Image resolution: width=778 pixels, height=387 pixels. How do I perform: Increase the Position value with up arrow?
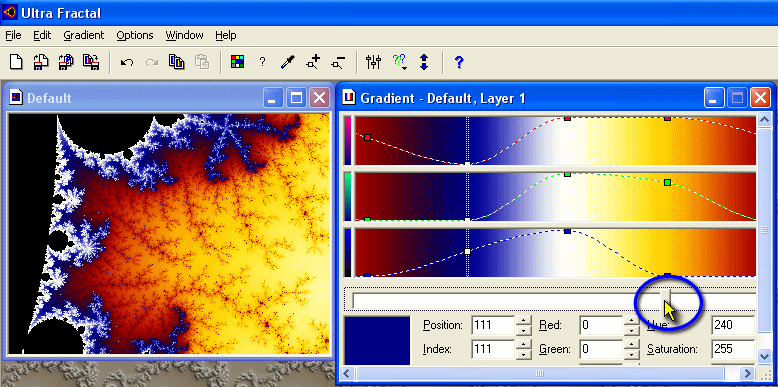(x=523, y=321)
